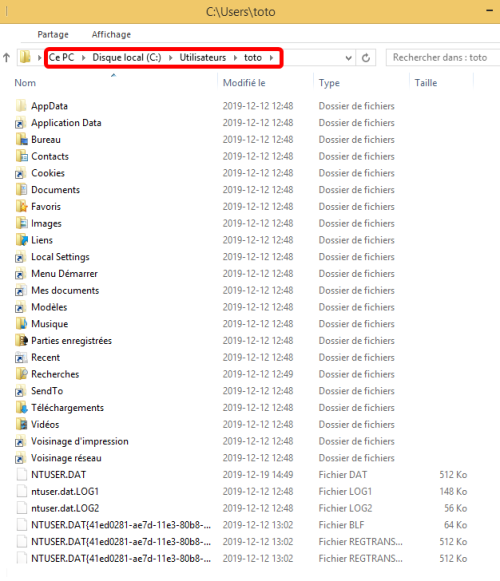Sort by the Modifié le column header
The height and width of the screenshot is (581, 500).
coord(265,83)
